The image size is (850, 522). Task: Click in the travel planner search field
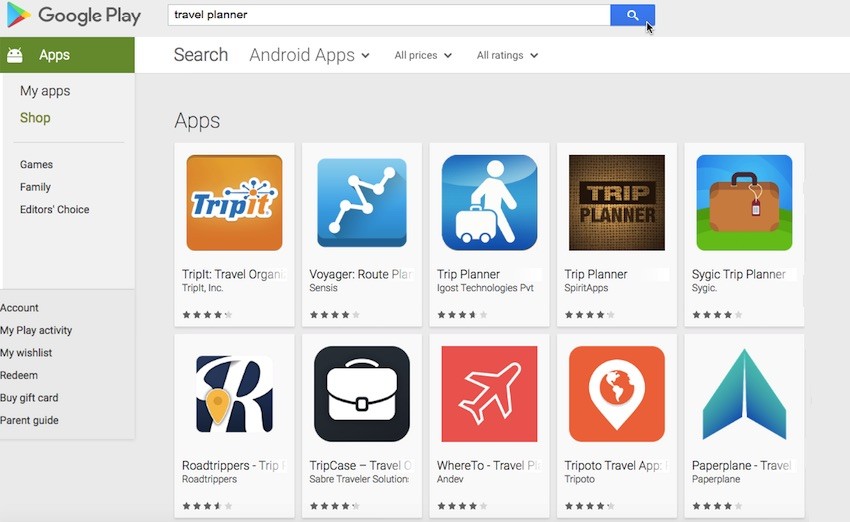pyautogui.click(x=389, y=15)
